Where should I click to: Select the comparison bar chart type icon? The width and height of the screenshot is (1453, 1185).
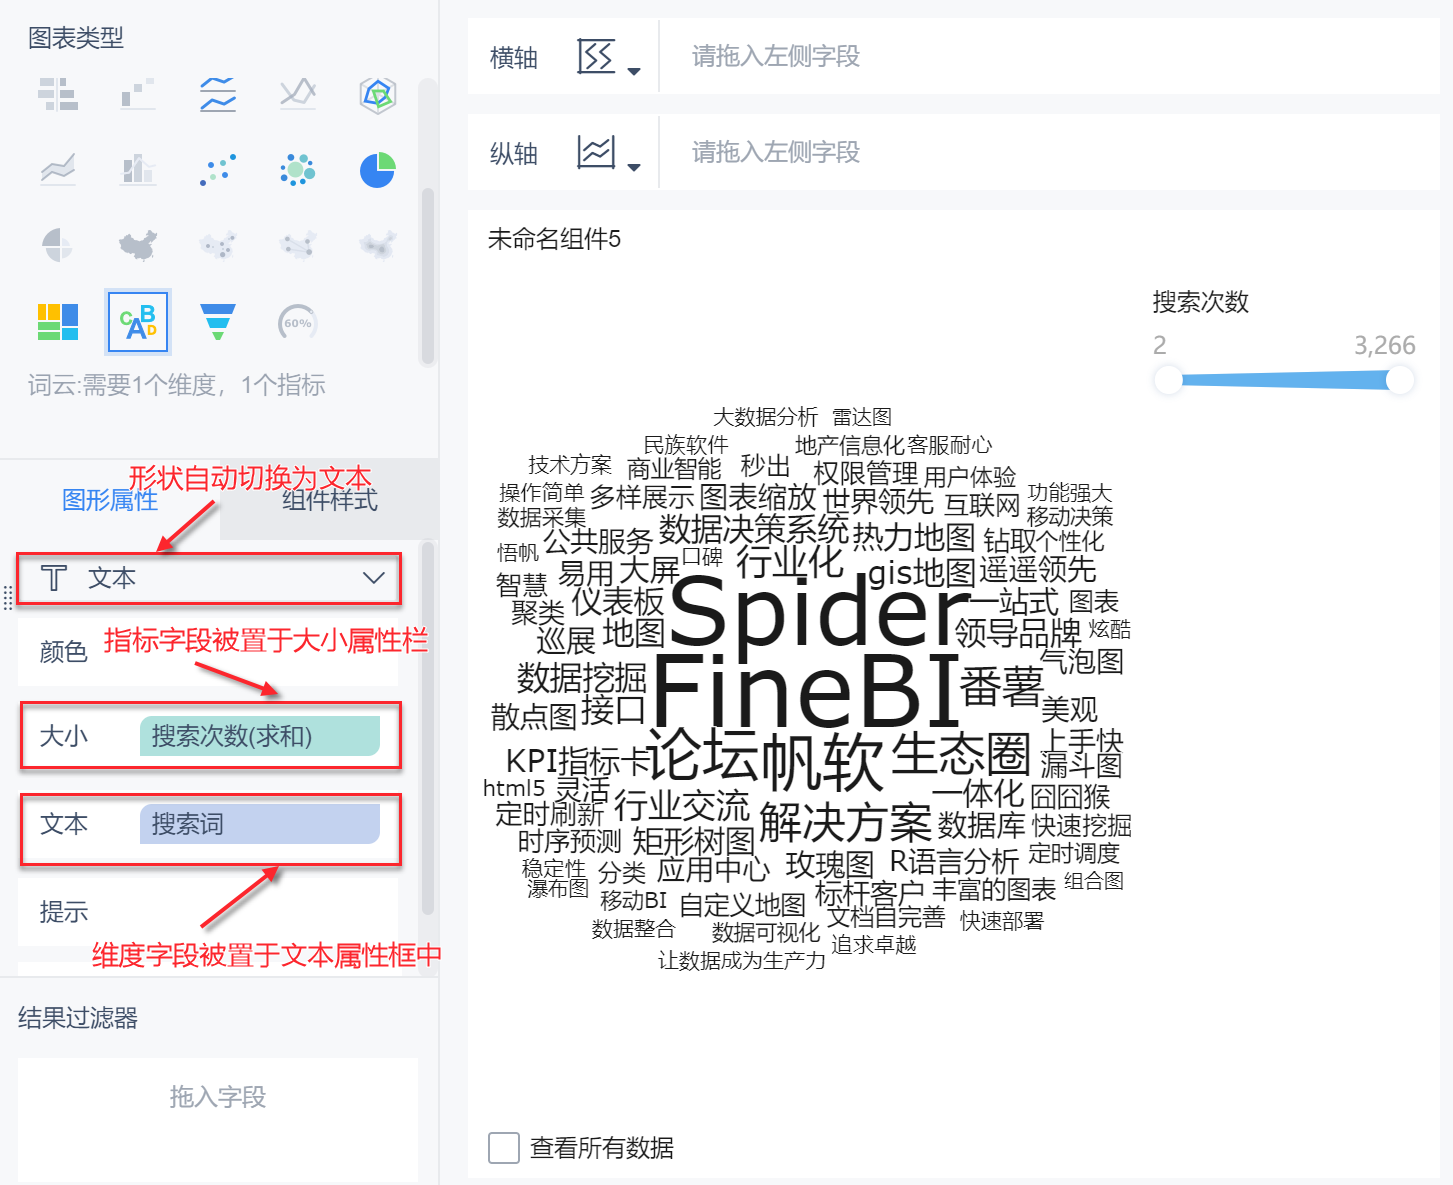(x=58, y=94)
